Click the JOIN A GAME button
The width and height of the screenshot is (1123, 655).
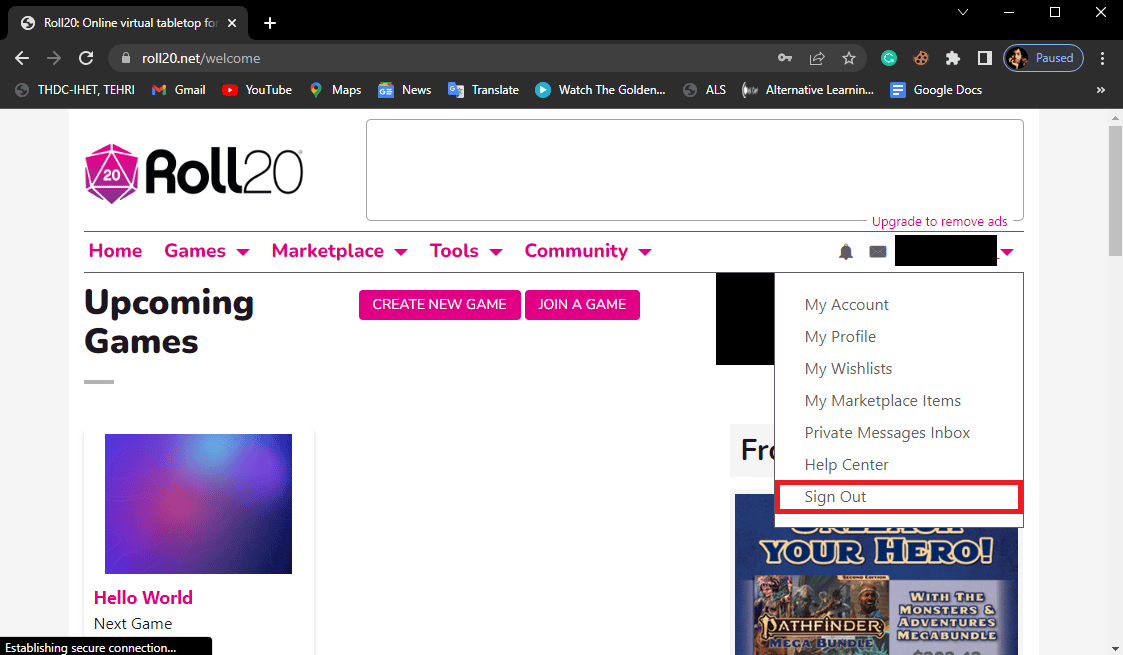click(582, 305)
